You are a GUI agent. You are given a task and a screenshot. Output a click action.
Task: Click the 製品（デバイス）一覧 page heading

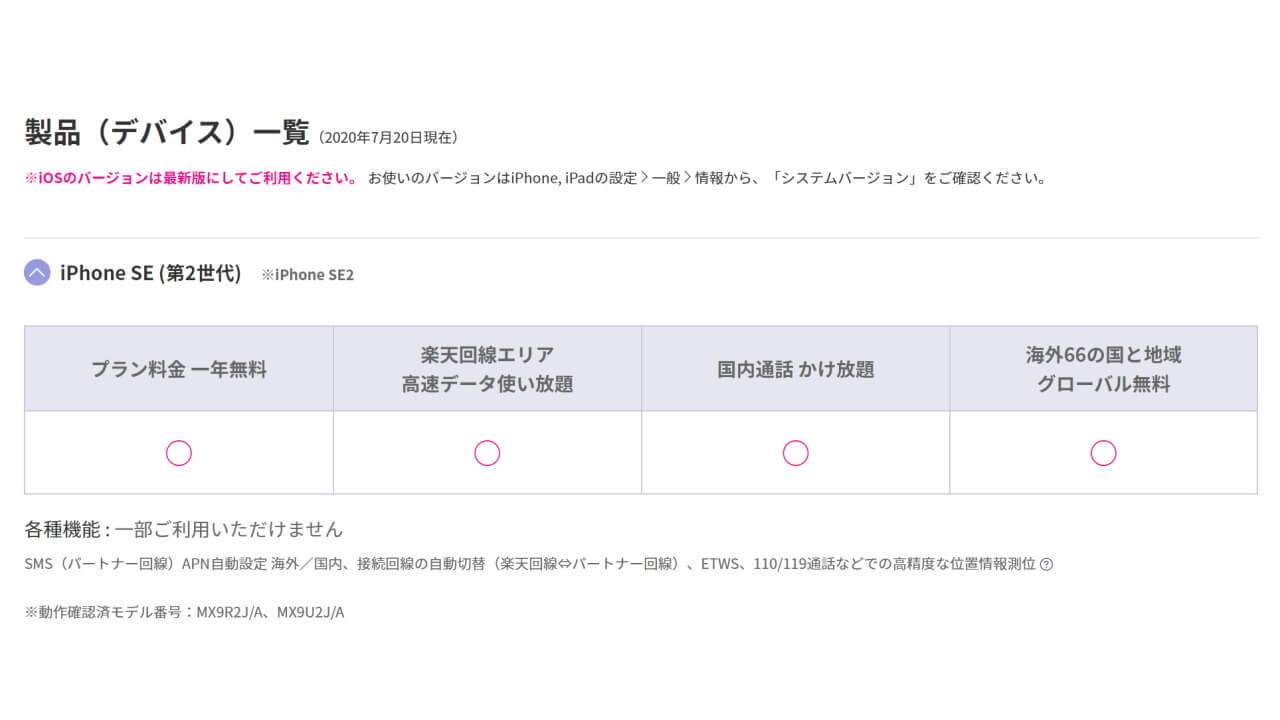(x=166, y=132)
